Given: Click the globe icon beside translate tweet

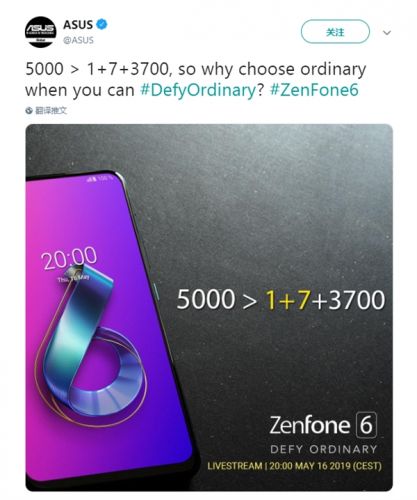Looking at the screenshot, I should point(29,111).
